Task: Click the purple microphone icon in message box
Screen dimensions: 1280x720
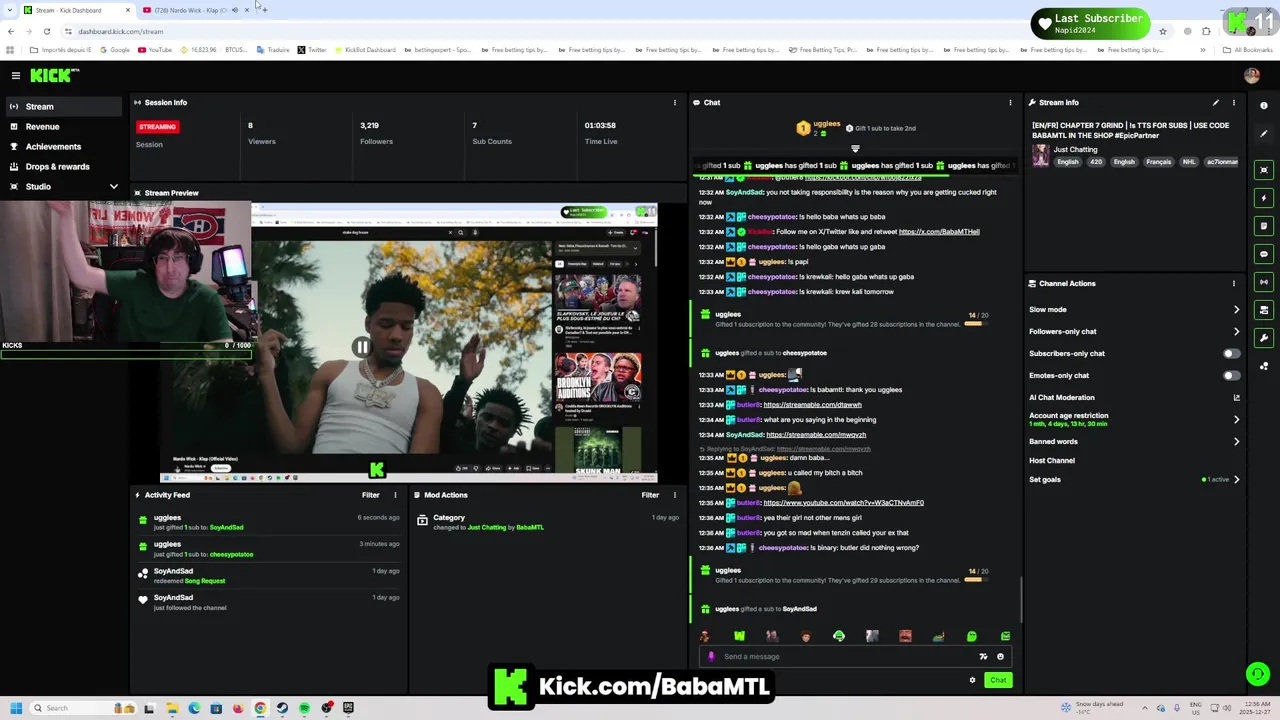Action: click(x=711, y=657)
